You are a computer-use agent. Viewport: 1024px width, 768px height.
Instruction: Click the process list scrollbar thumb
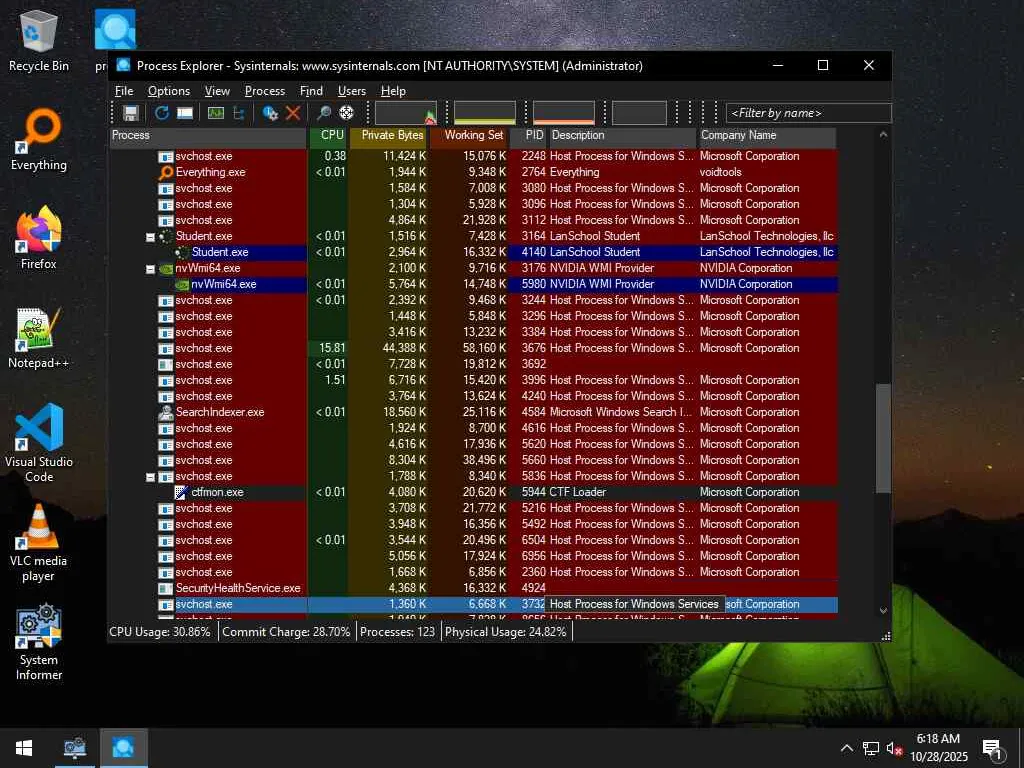(x=883, y=438)
